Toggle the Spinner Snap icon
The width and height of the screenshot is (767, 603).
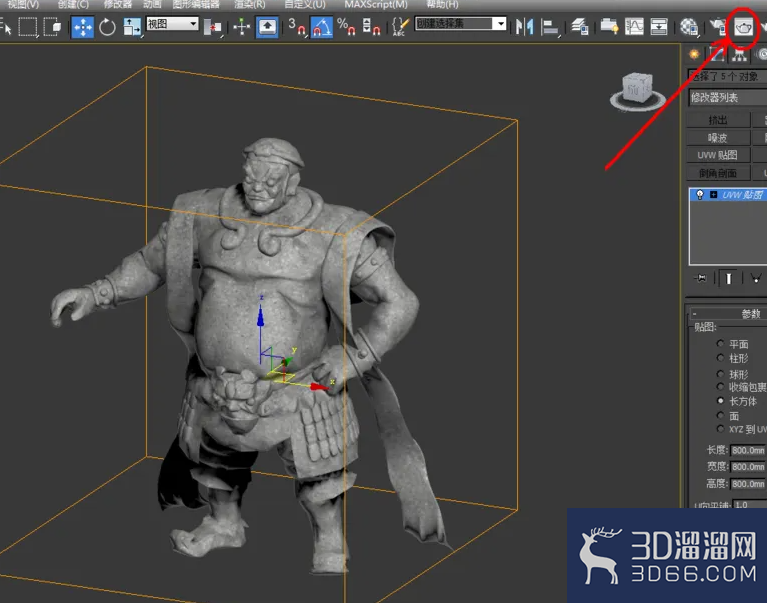(371, 27)
